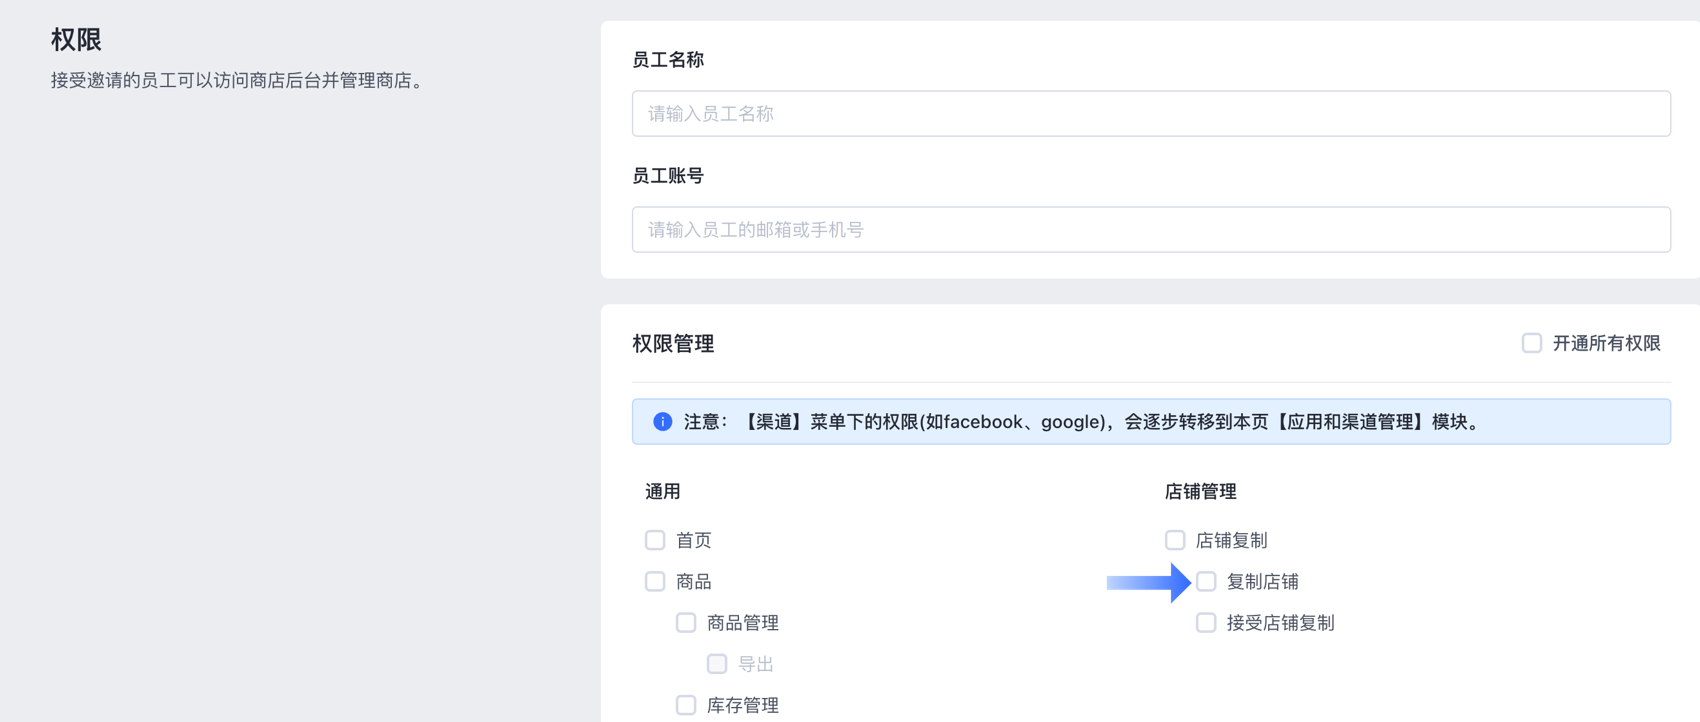The height and width of the screenshot is (722, 1700).
Task: Enable the 开通所有权限 checkbox
Action: (x=1531, y=344)
